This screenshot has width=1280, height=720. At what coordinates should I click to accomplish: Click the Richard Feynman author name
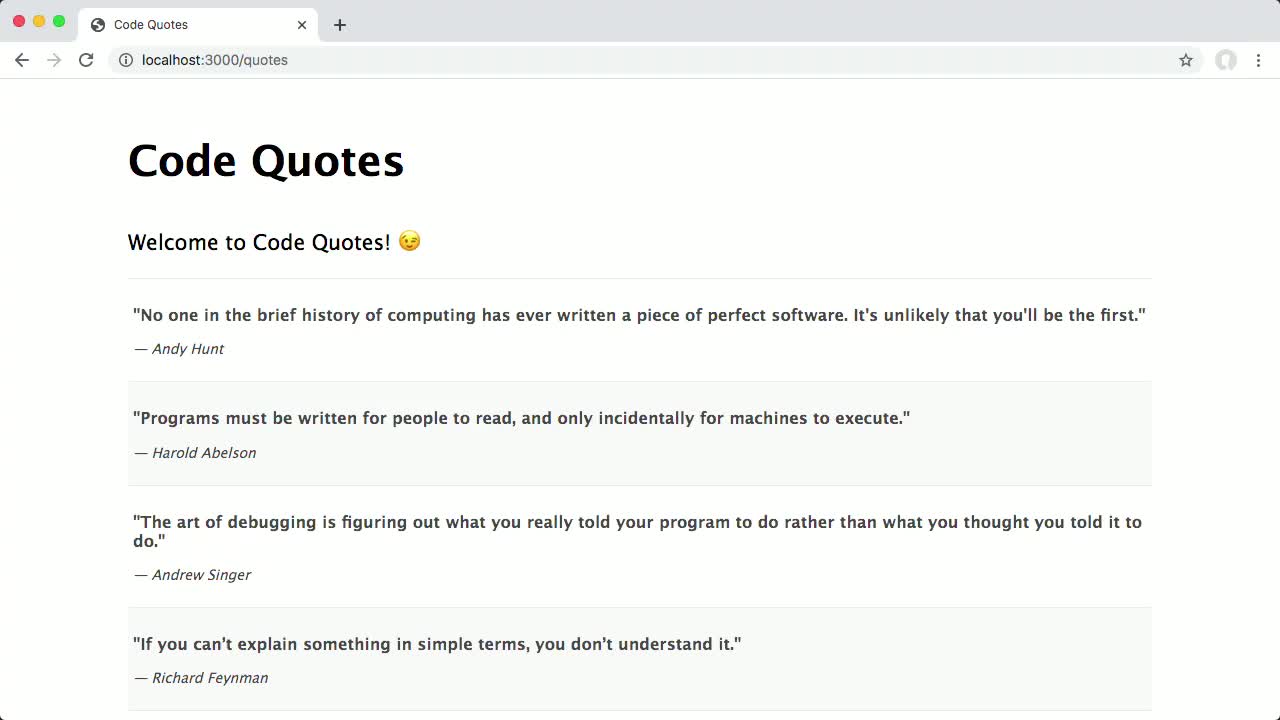(210, 678)
